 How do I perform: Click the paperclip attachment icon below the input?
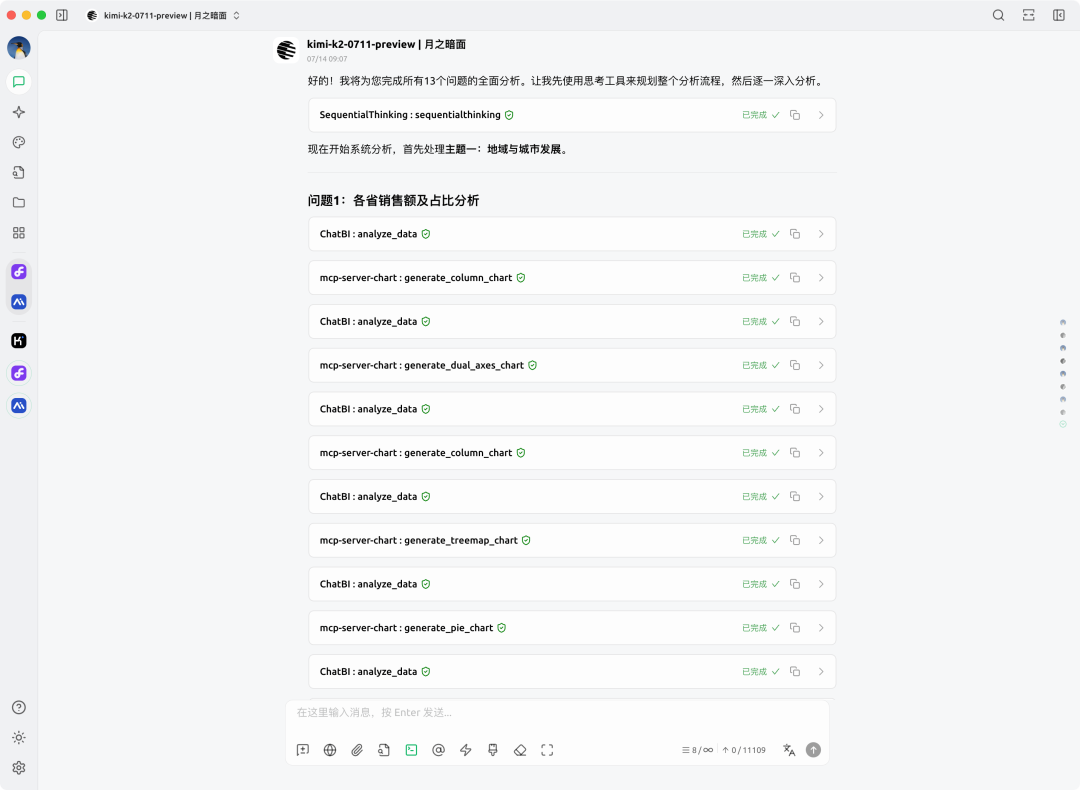tap(357, 750)
